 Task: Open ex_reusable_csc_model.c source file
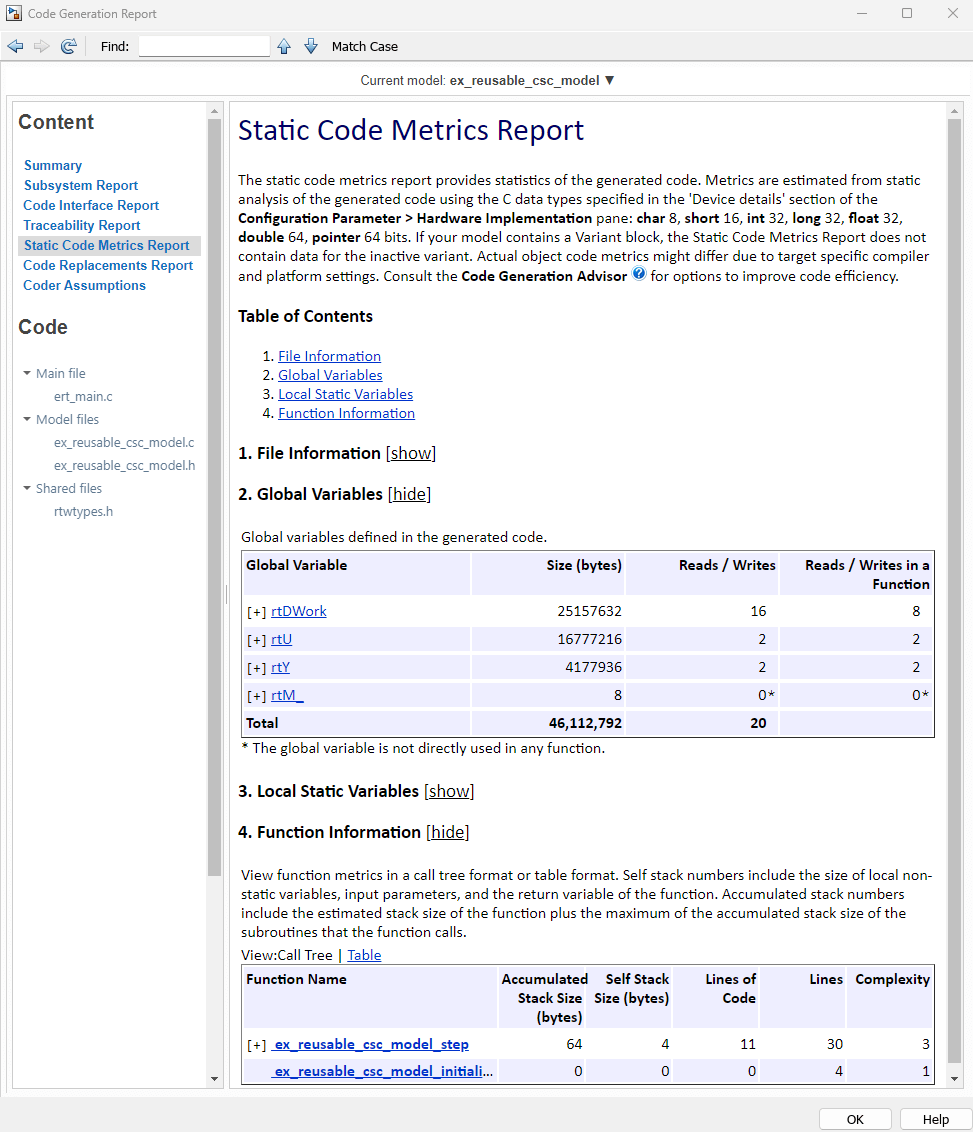pyautogui.click(x=124, y=442)
